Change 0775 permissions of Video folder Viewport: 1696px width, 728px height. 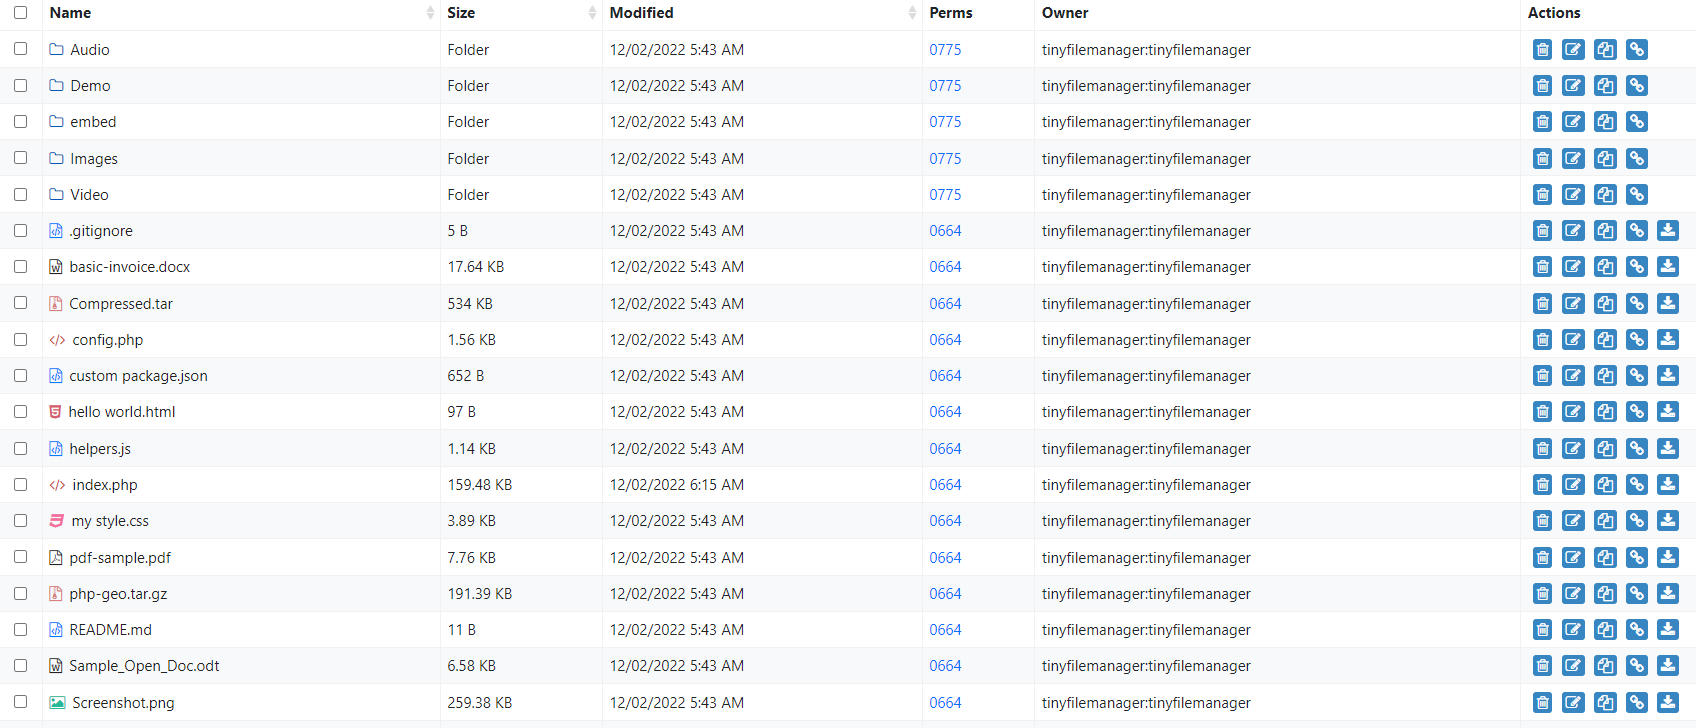945,195
